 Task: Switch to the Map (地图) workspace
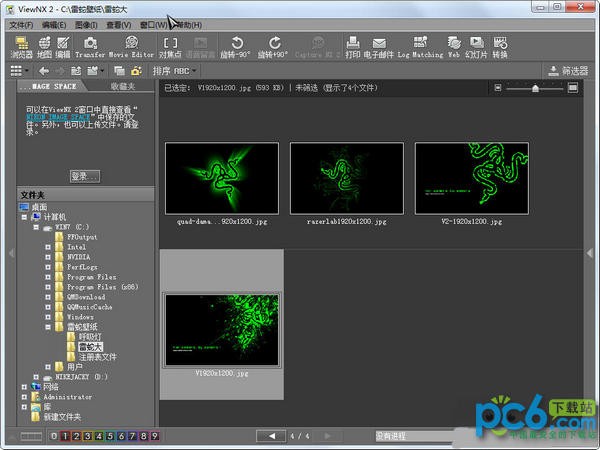click(44, 47)
